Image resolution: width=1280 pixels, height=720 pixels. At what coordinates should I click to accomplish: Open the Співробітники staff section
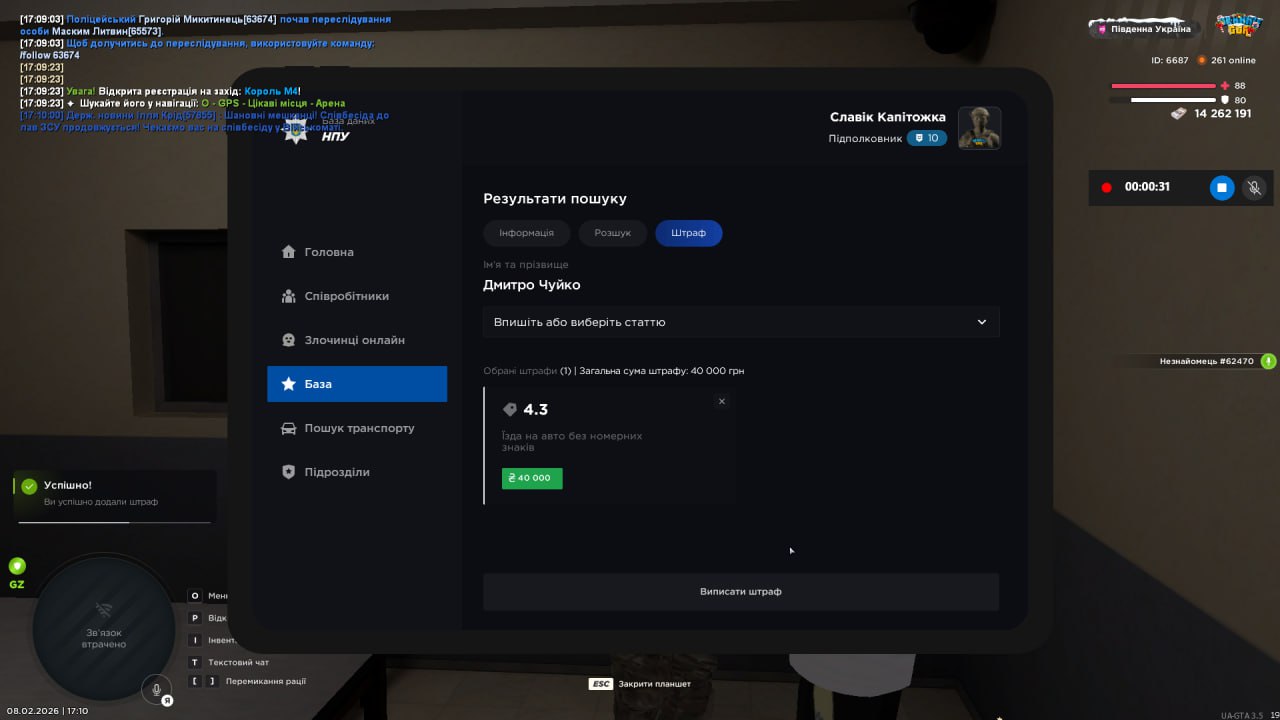click(x=357, y=296)
